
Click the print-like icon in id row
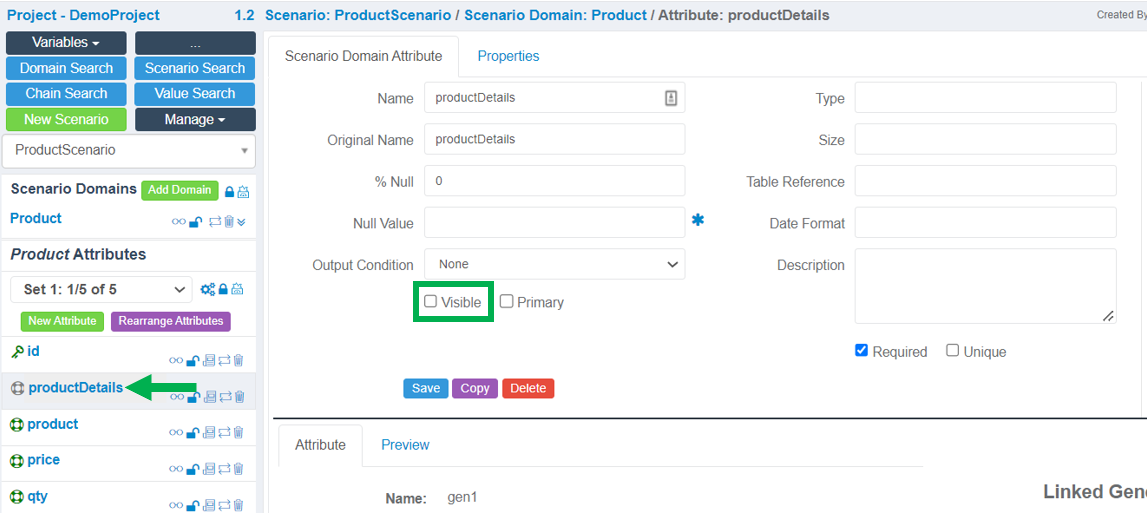[x=209, y=360]
